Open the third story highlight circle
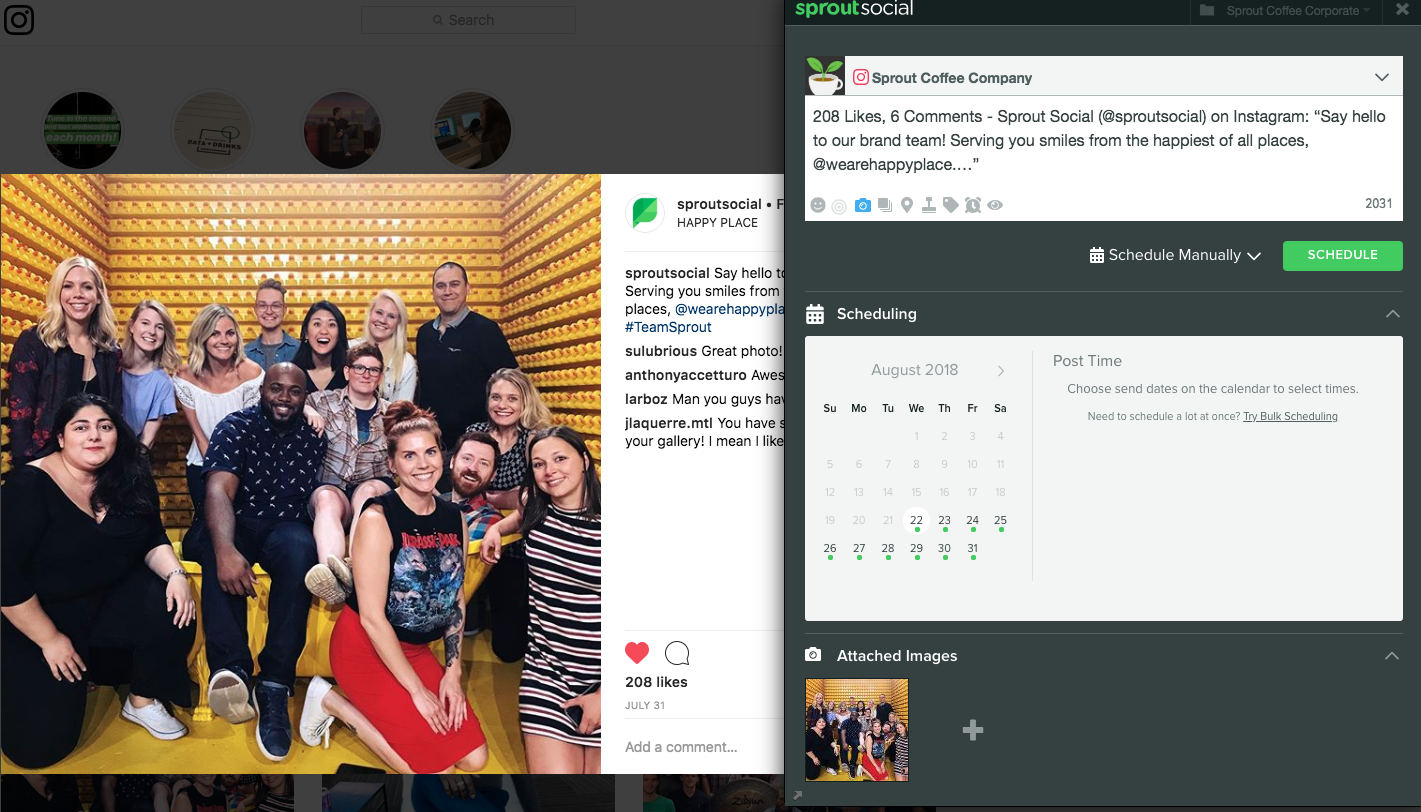1421x812 pixels. click(342, 131)
